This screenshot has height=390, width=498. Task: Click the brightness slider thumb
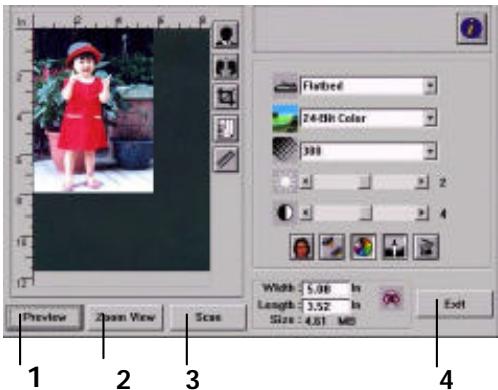(x=365, y=182)
